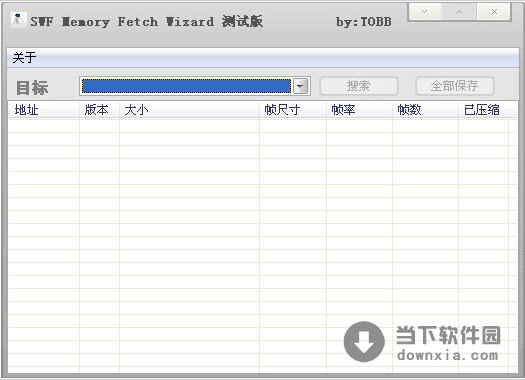Click the 已压缩 column header
Image resolution: width=525 pixels, height=380 pixels.
pos(483,110)
